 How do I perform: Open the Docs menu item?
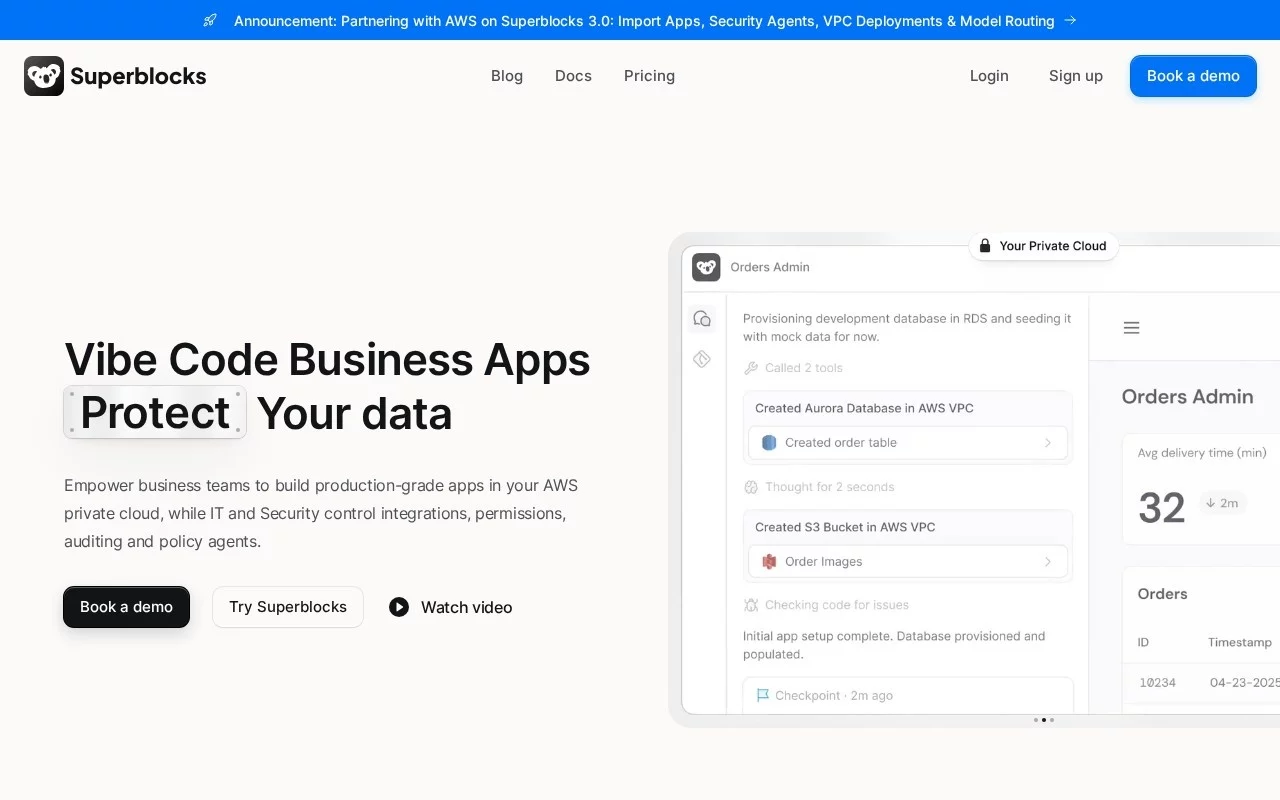click(573, 76)
